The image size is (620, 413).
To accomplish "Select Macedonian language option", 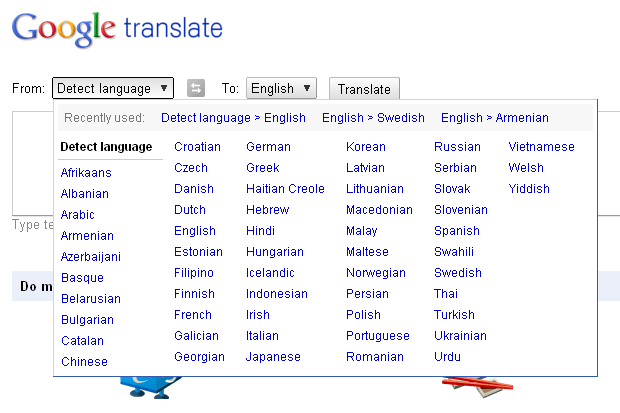I will [x=379, y=210].
